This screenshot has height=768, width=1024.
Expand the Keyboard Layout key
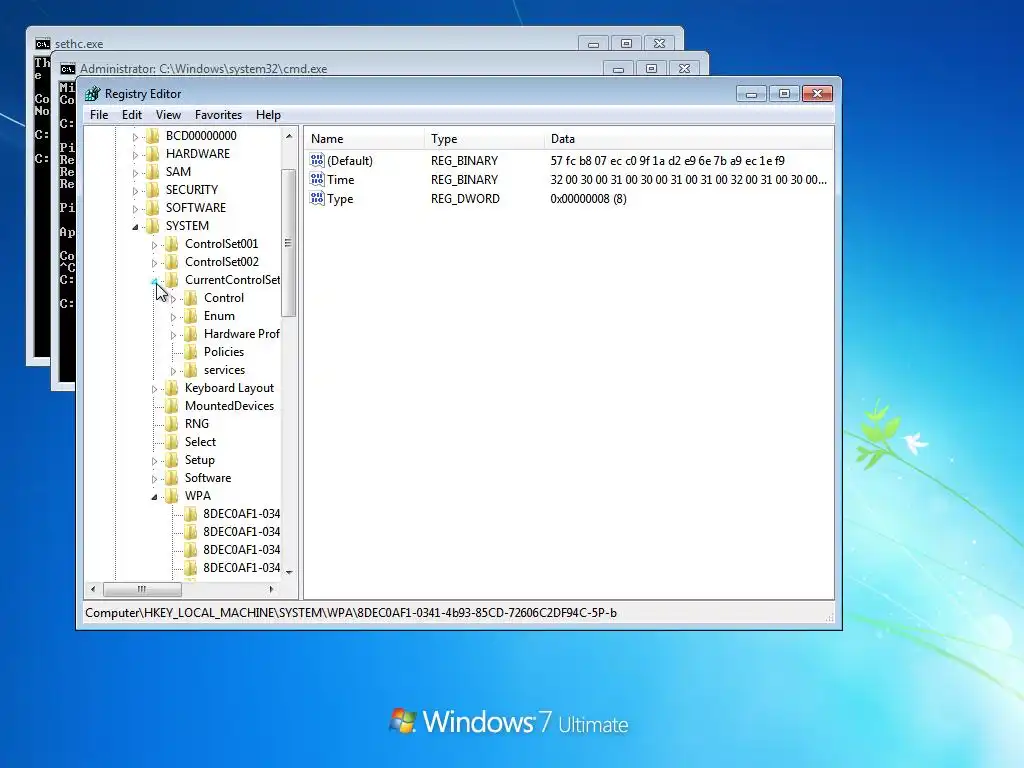pyautogui.click(x=154, y=389)
